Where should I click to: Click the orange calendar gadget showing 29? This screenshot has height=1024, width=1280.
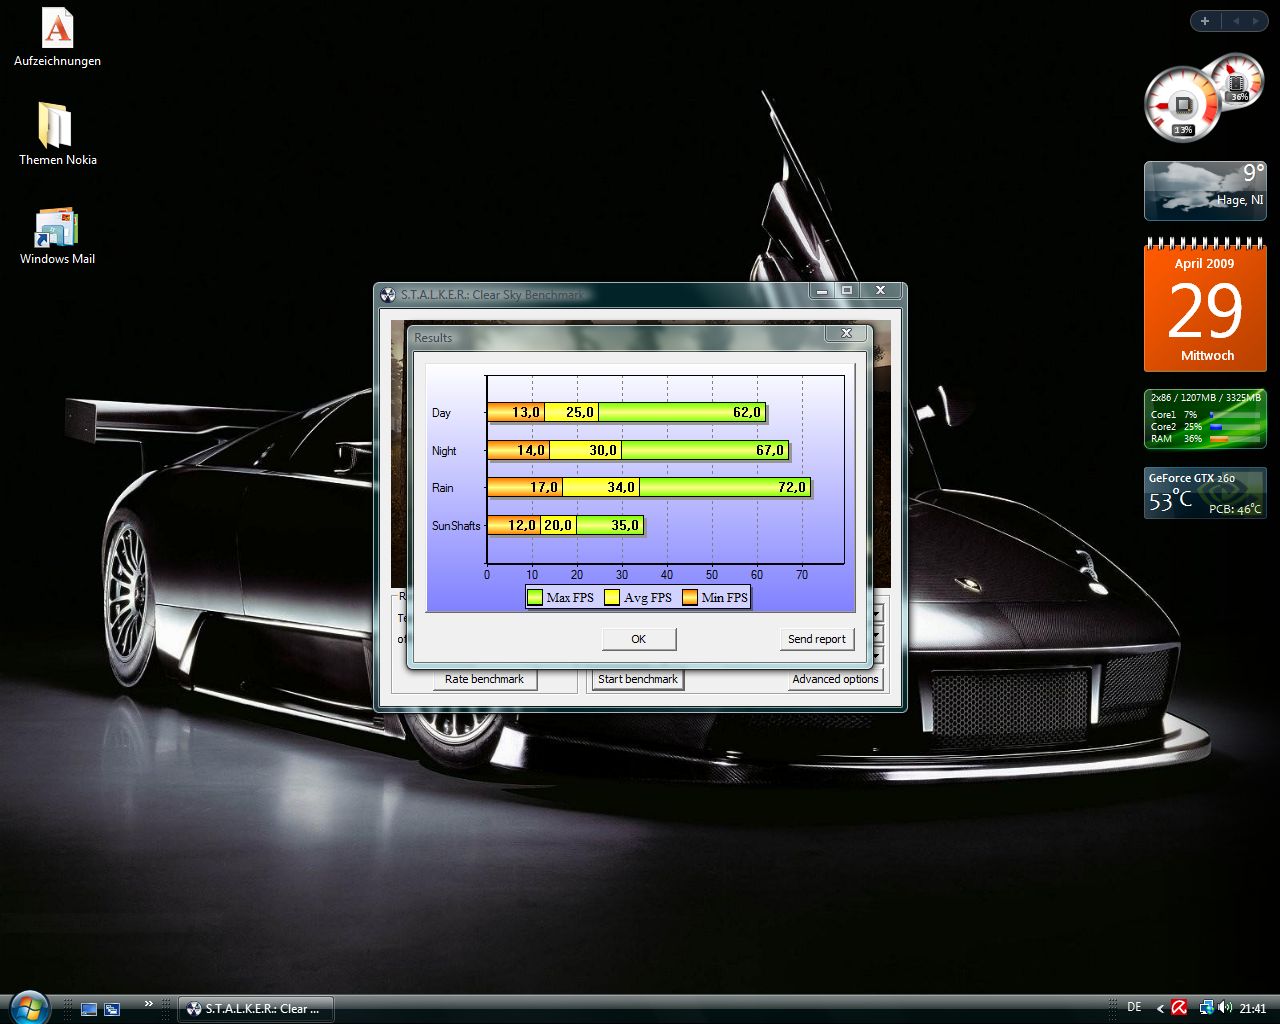pyautogui.click(x=1205, y=305)
